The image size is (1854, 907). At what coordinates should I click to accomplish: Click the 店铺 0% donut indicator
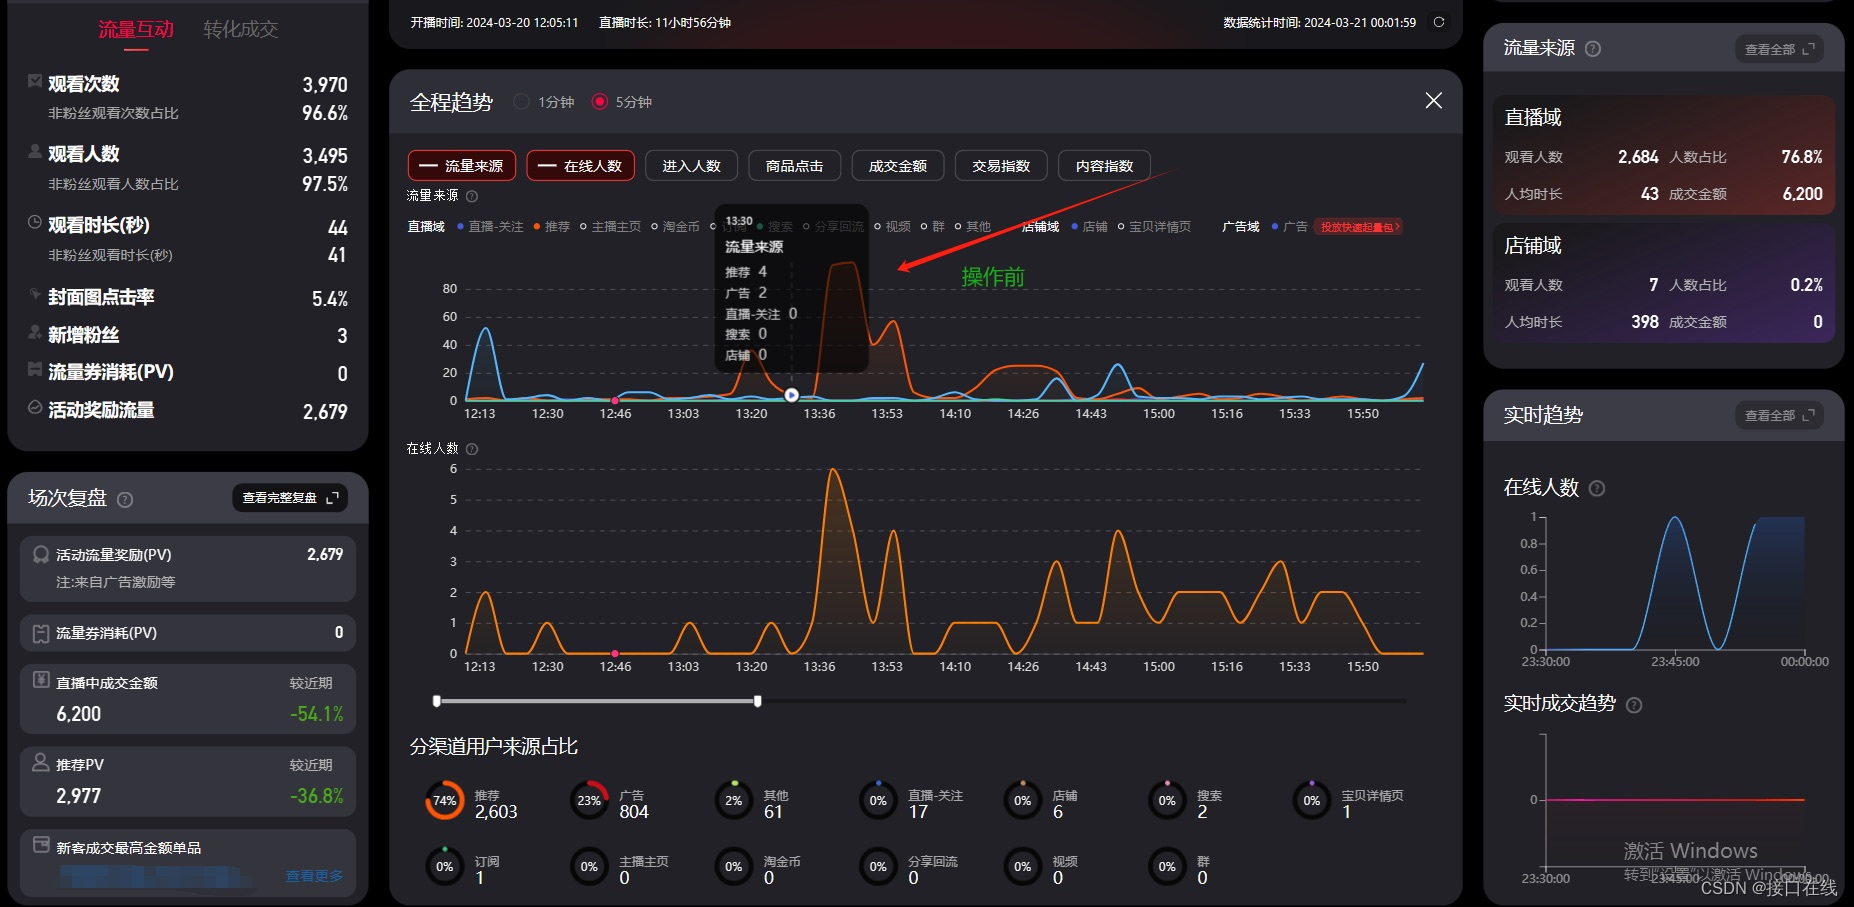point(1022,800)
